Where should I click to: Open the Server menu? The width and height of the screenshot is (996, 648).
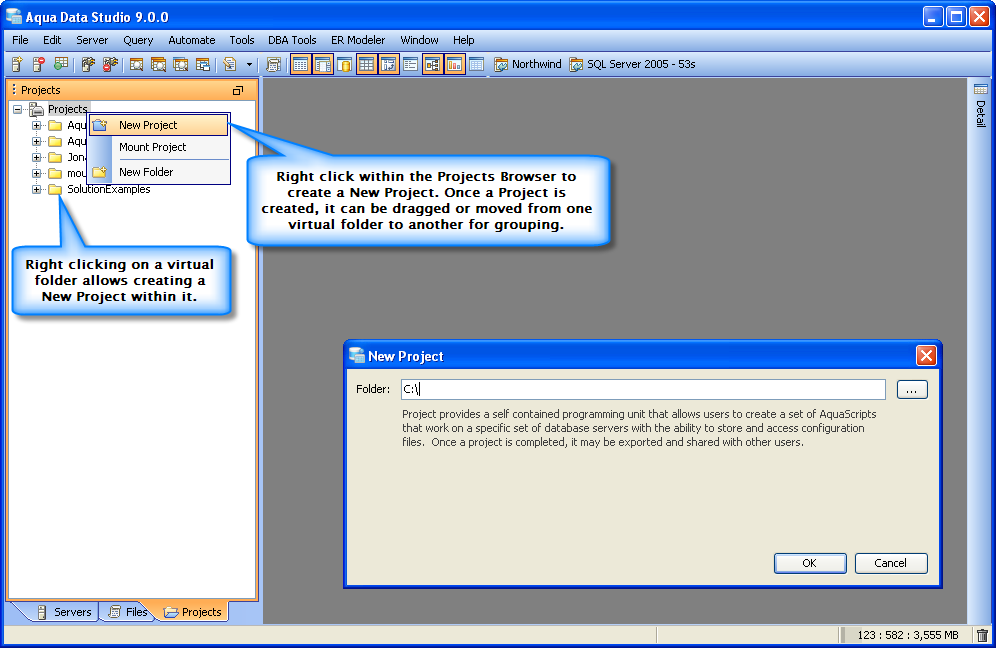point(92,40)
